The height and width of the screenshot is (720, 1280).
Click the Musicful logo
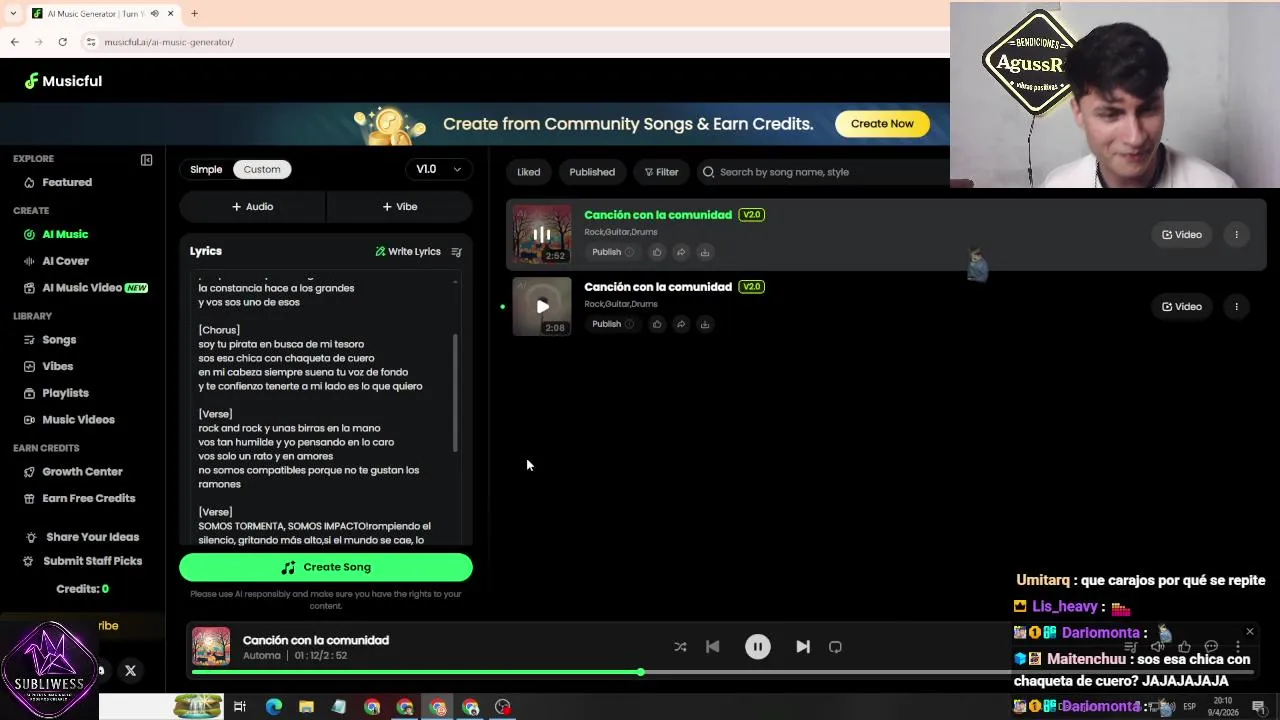(x=63, y=81)
